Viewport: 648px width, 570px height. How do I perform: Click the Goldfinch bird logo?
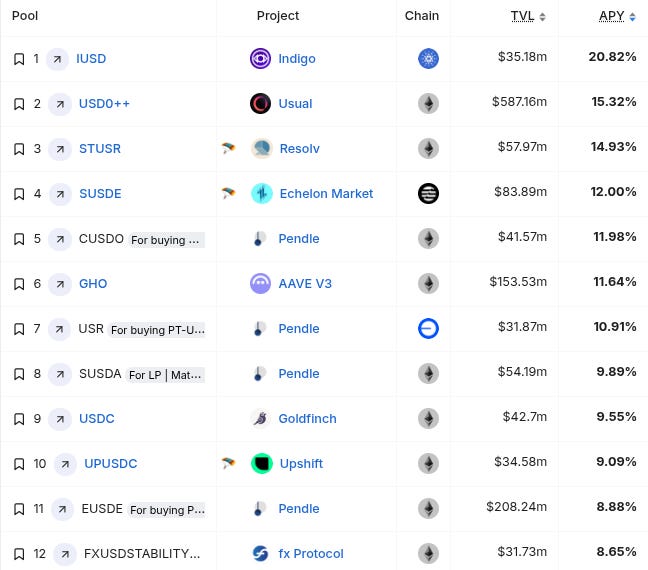point(260,419)
